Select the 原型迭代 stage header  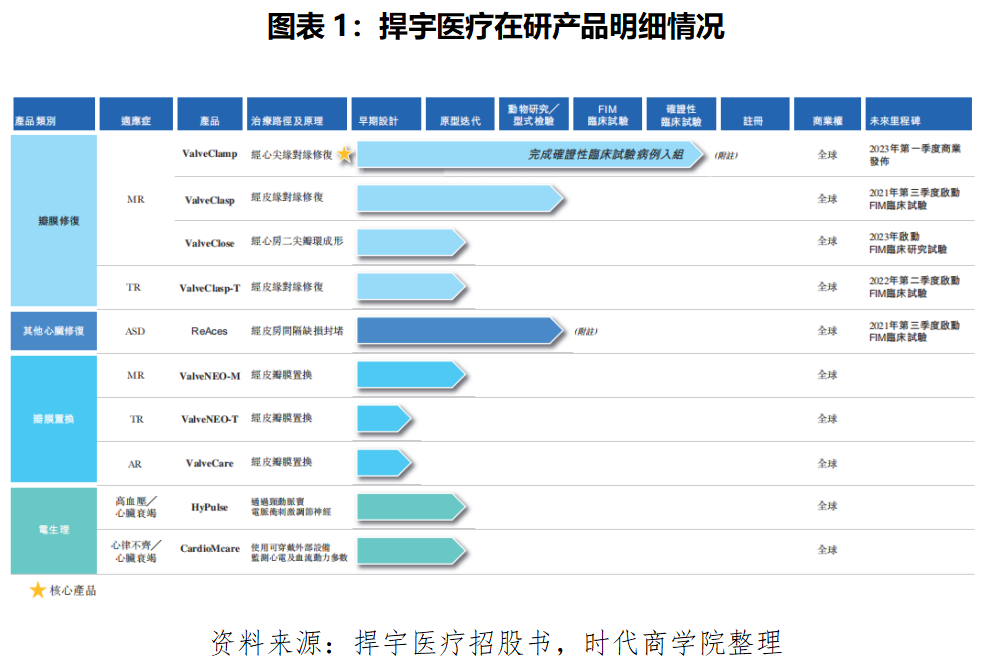(x=460, y=114)
